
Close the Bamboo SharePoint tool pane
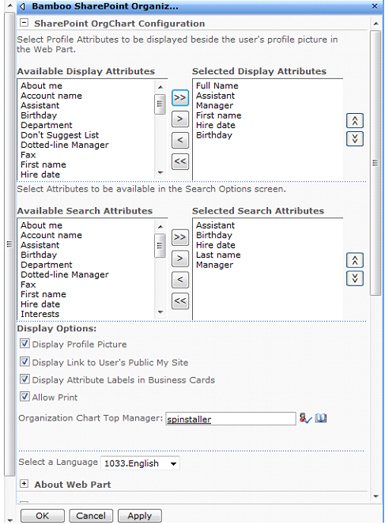pos(375,6)
